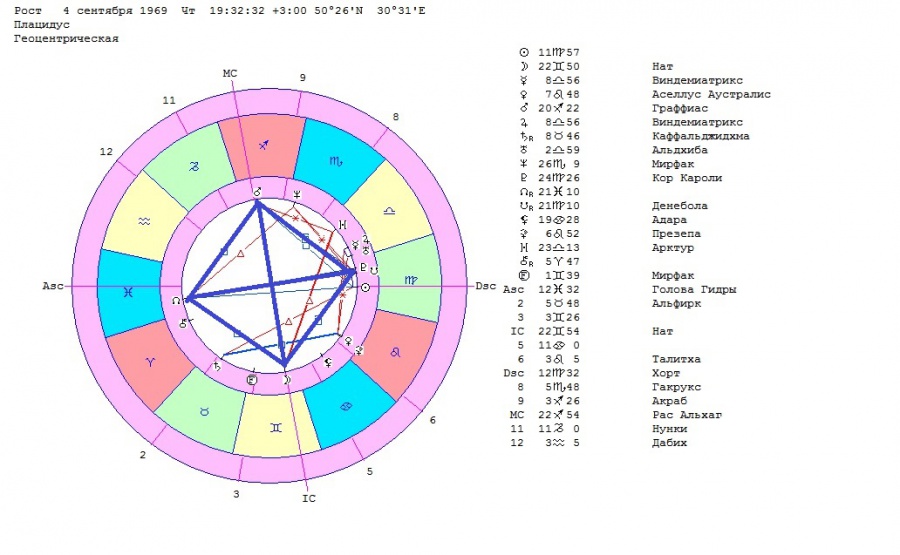Screen dimensions: 900x555
Task: Click the Mars glyph atop the chart wheel
Action: (x=256, y=190)
